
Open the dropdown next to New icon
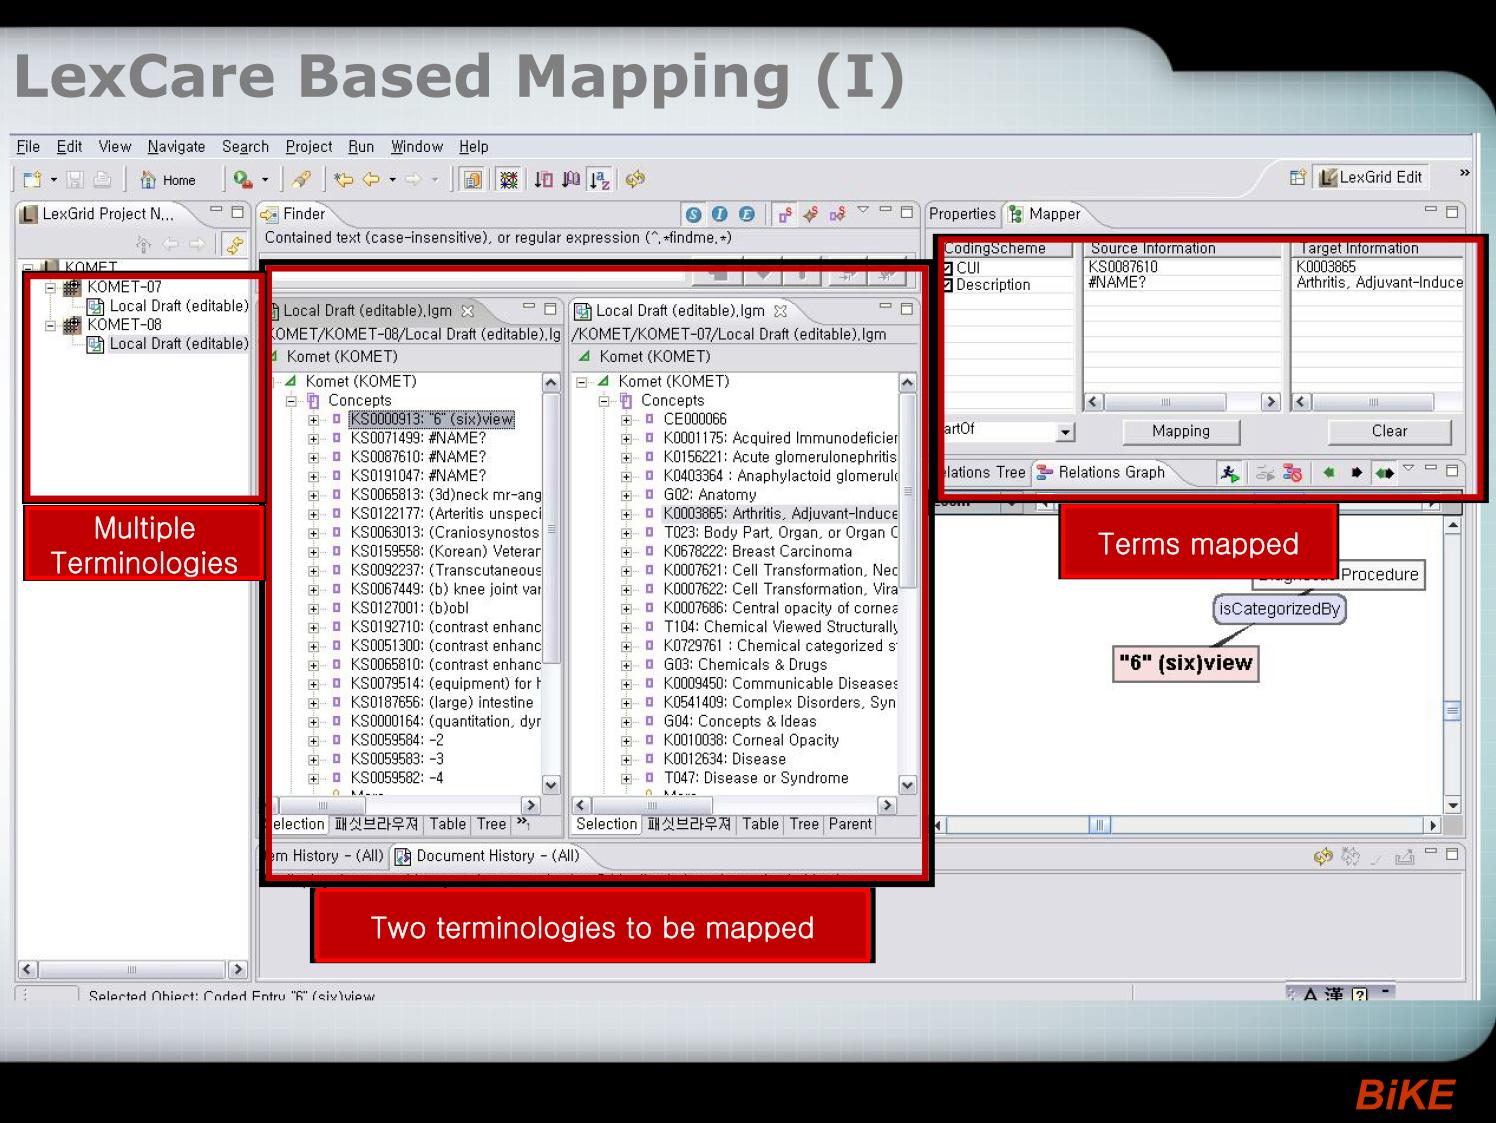[54, 181]
